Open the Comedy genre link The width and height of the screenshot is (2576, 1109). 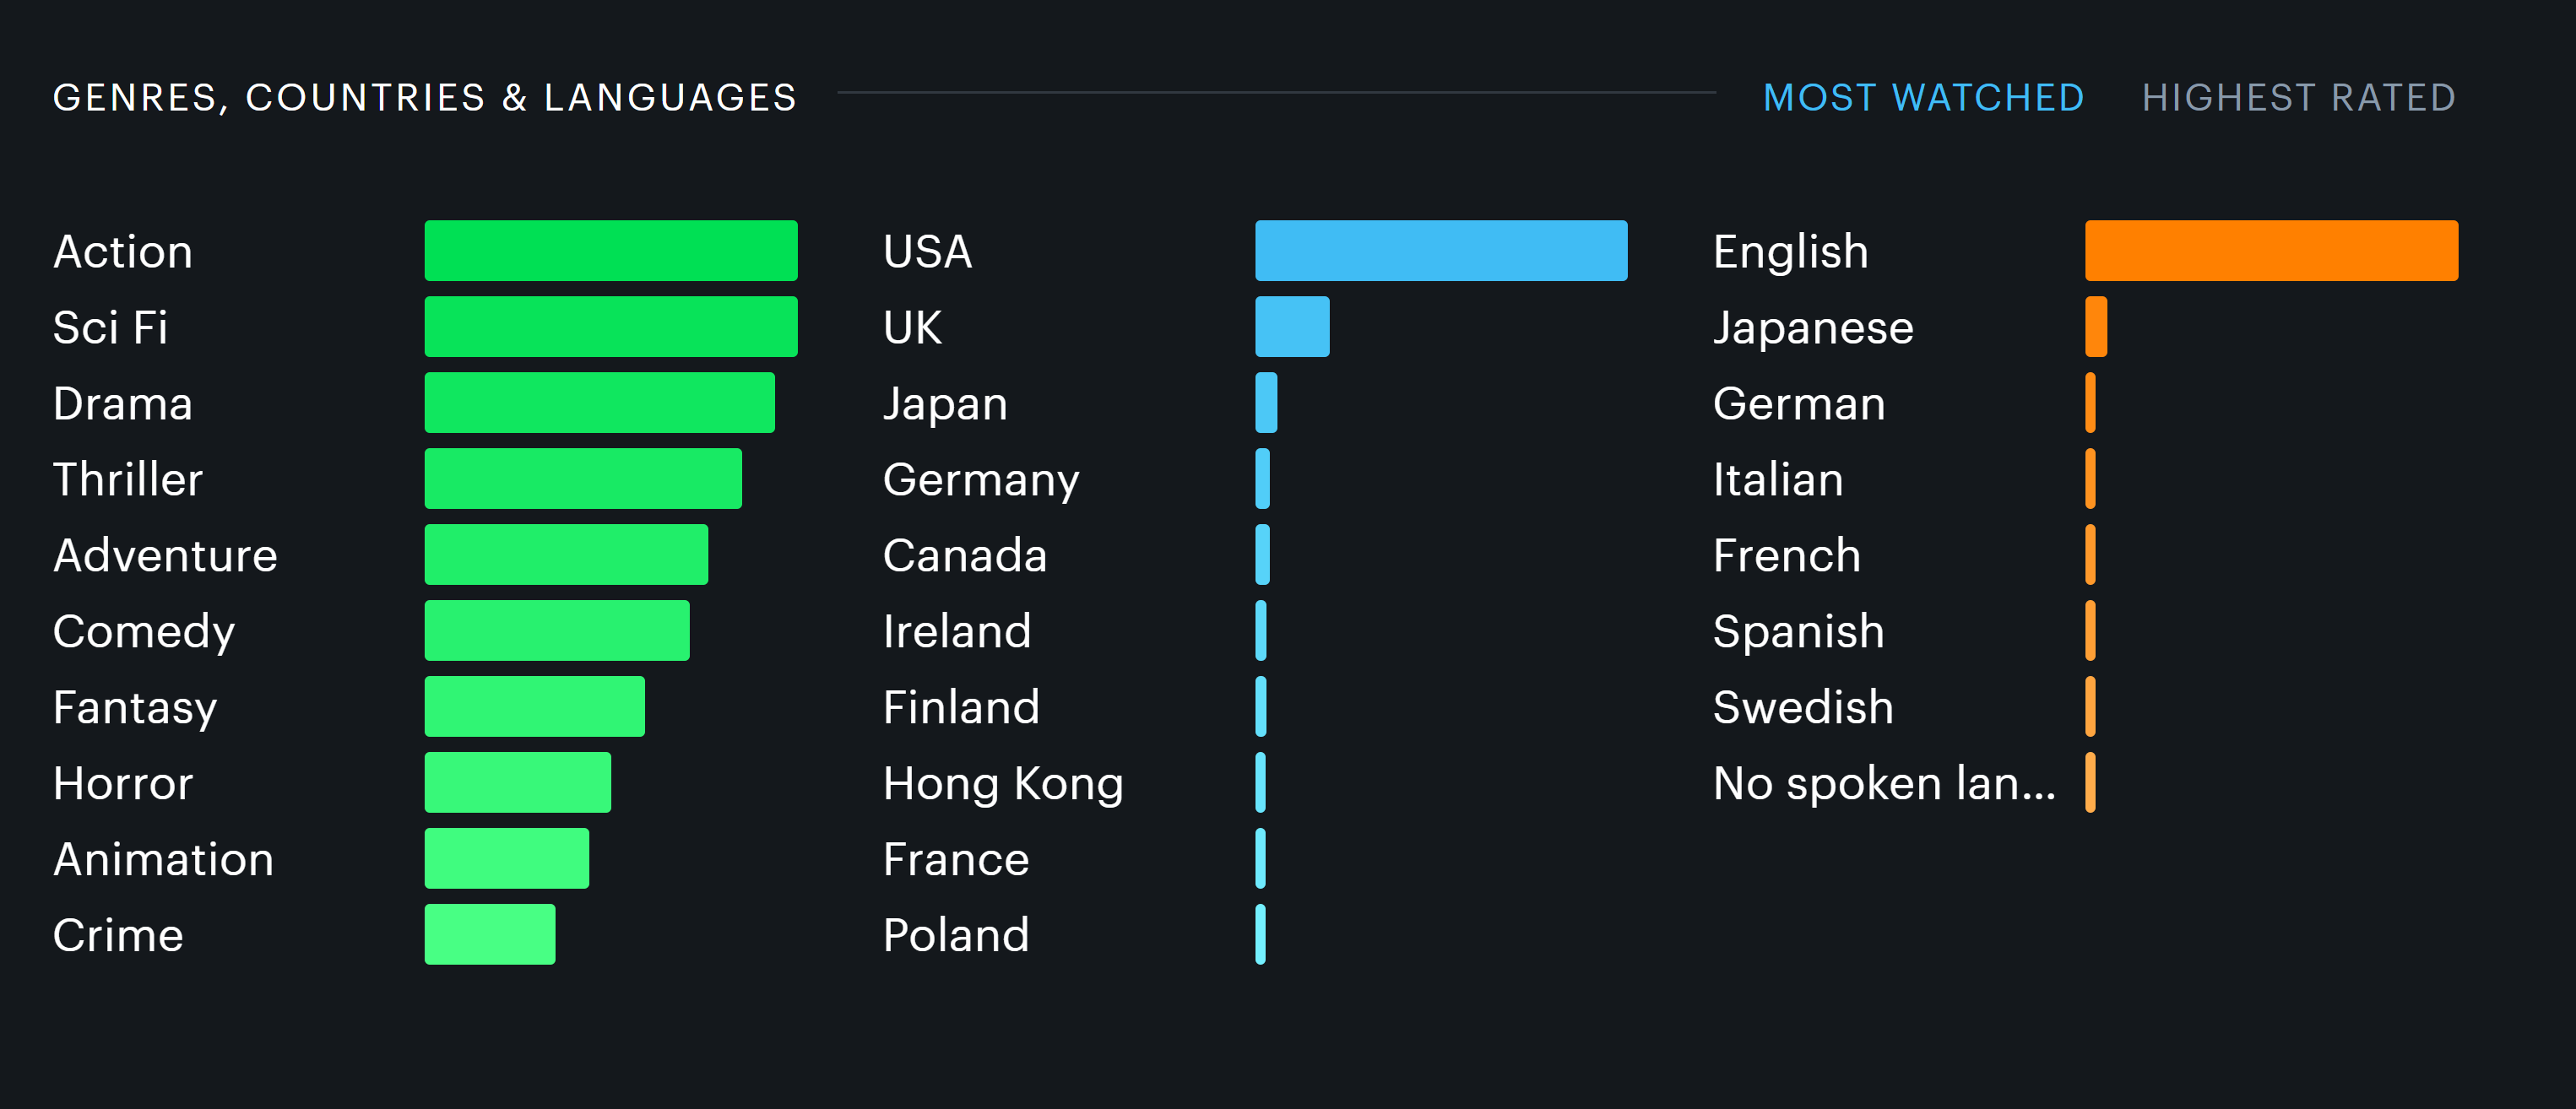(144, 631)
